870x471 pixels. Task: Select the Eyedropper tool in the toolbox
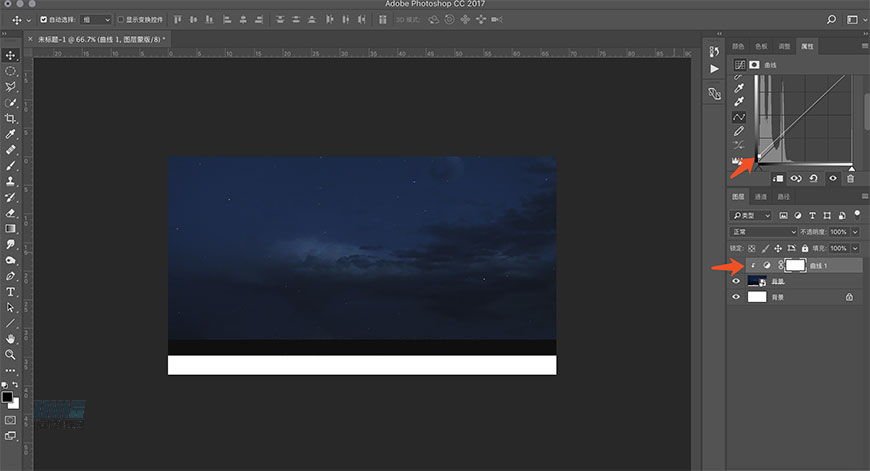11,134
